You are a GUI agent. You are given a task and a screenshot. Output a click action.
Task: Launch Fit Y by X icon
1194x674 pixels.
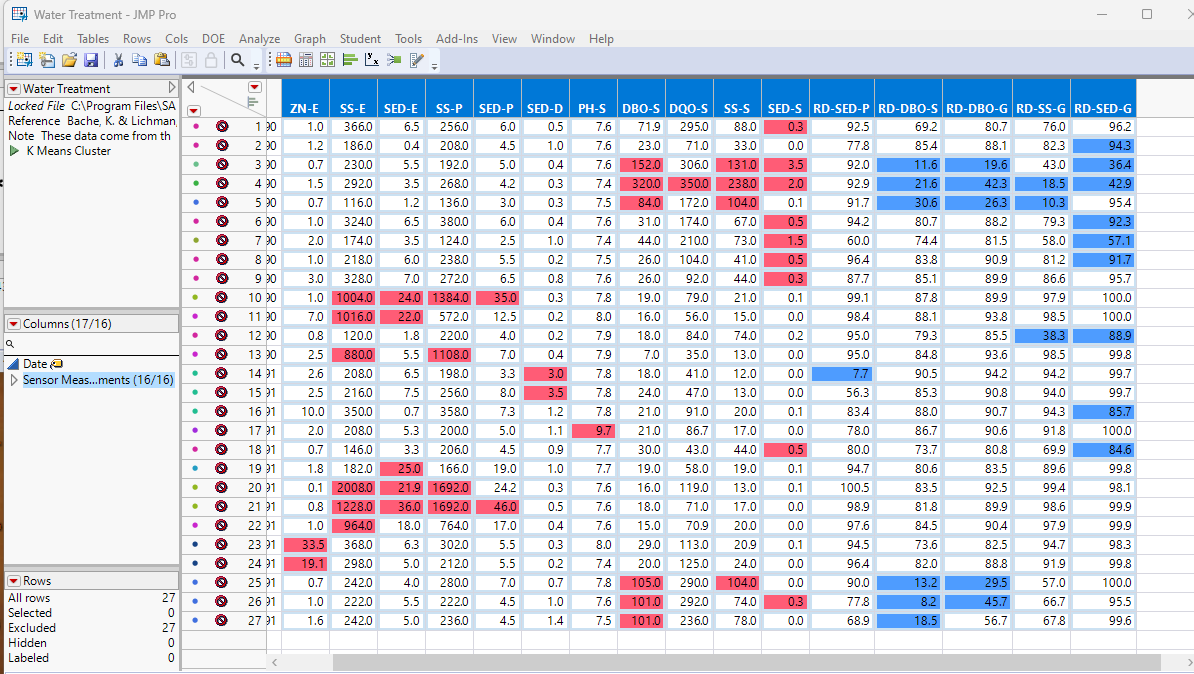click(x=372, y=60)
